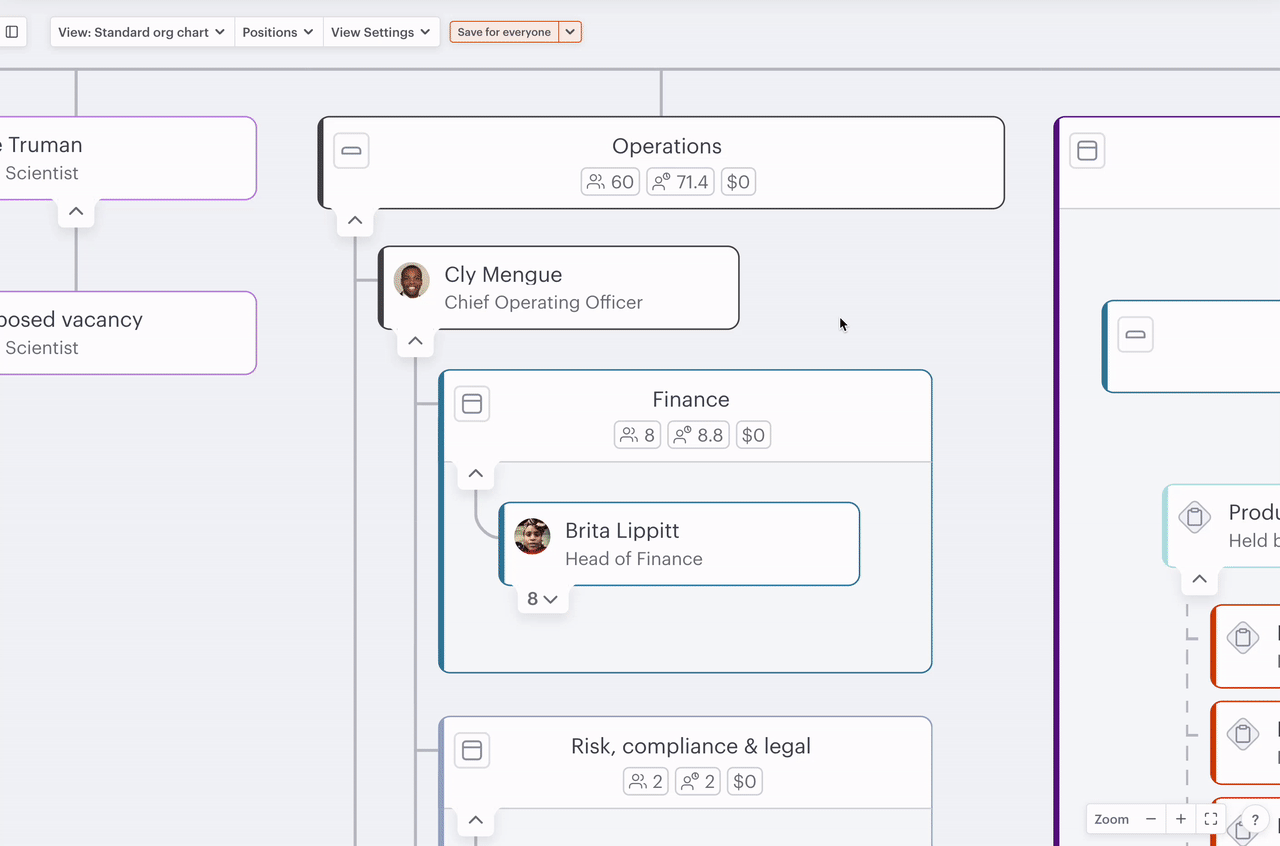1280x846 pixels.
Task: Click Operations headcount badge showing 60
Action: (x=610, y=182)
